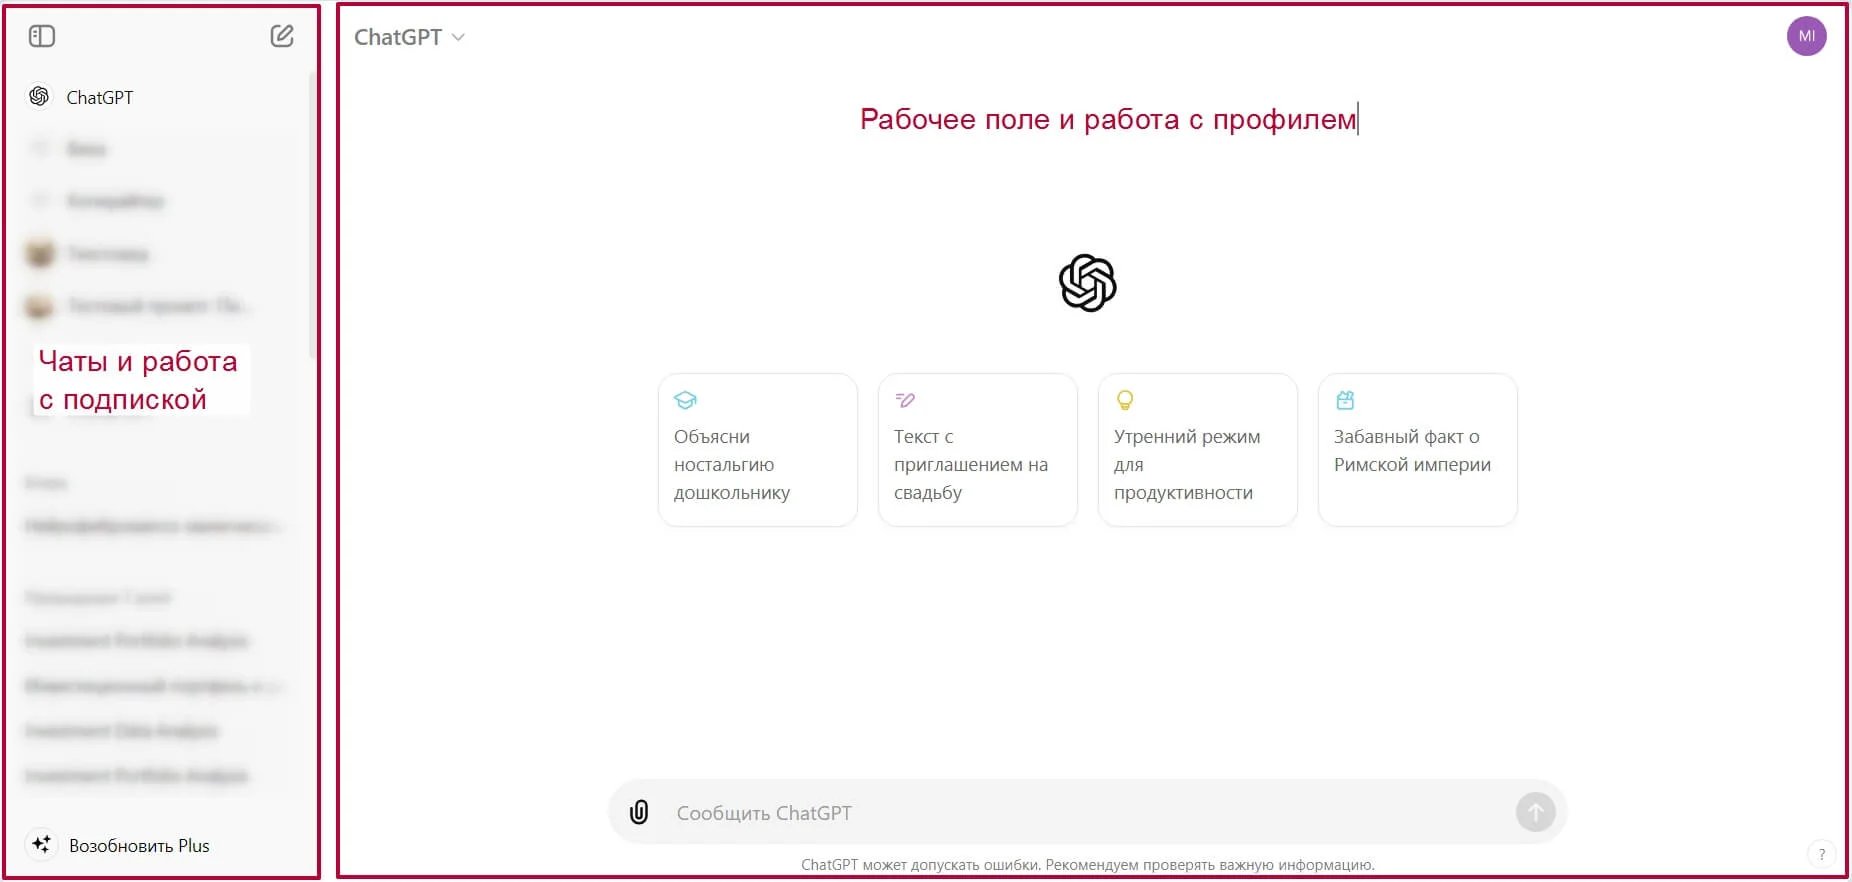Image resolution: width=1852 pixels, height=882 pixels.
Task: Choose the Объясни ностальгию дошкольнику suggestion card
Action: pos(758,450)
